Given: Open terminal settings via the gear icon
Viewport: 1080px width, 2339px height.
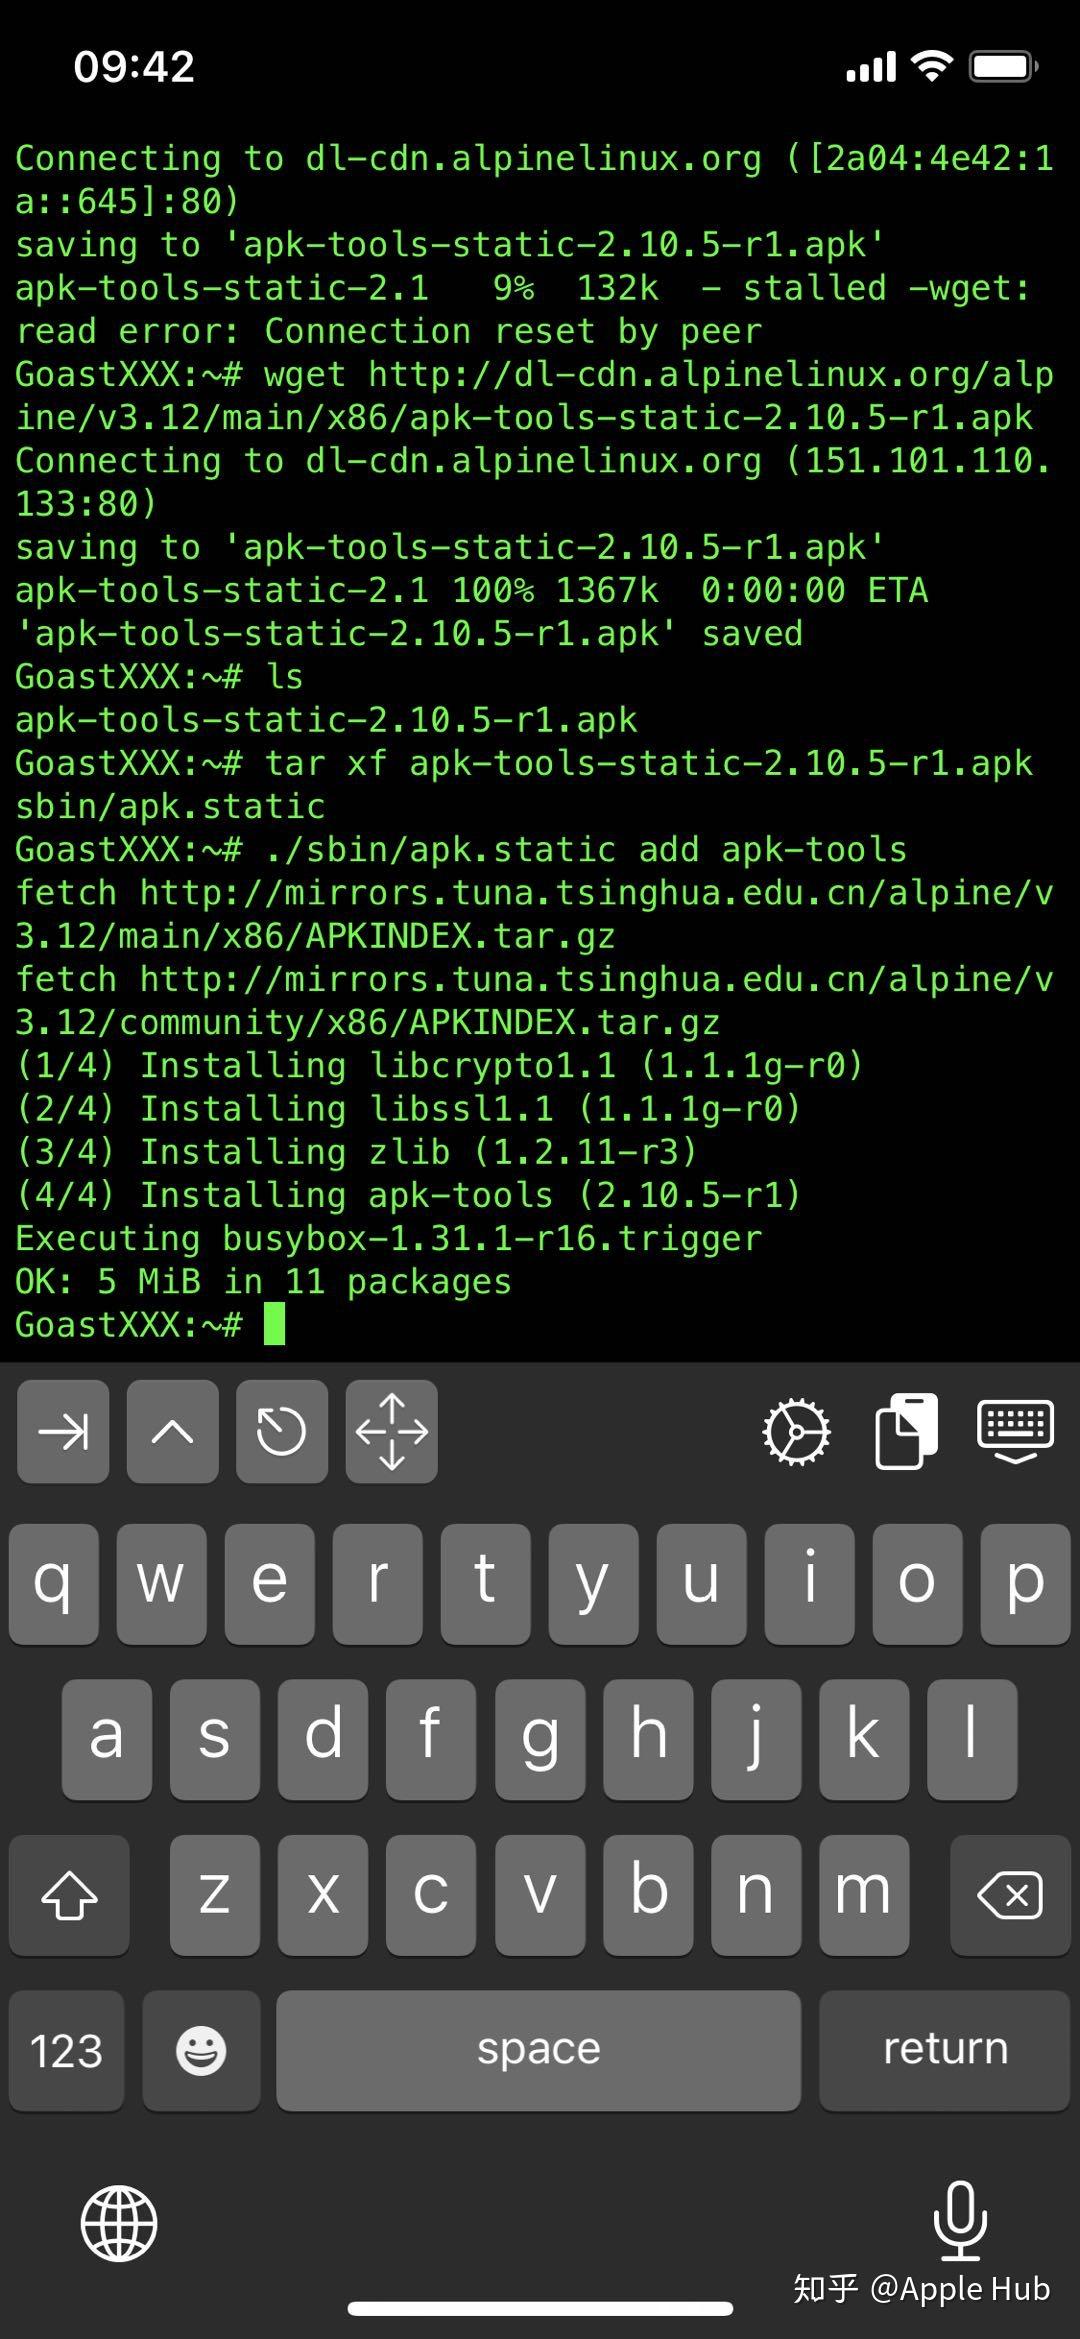Looking at the screenshot, I should click(x=797, y=1432).
